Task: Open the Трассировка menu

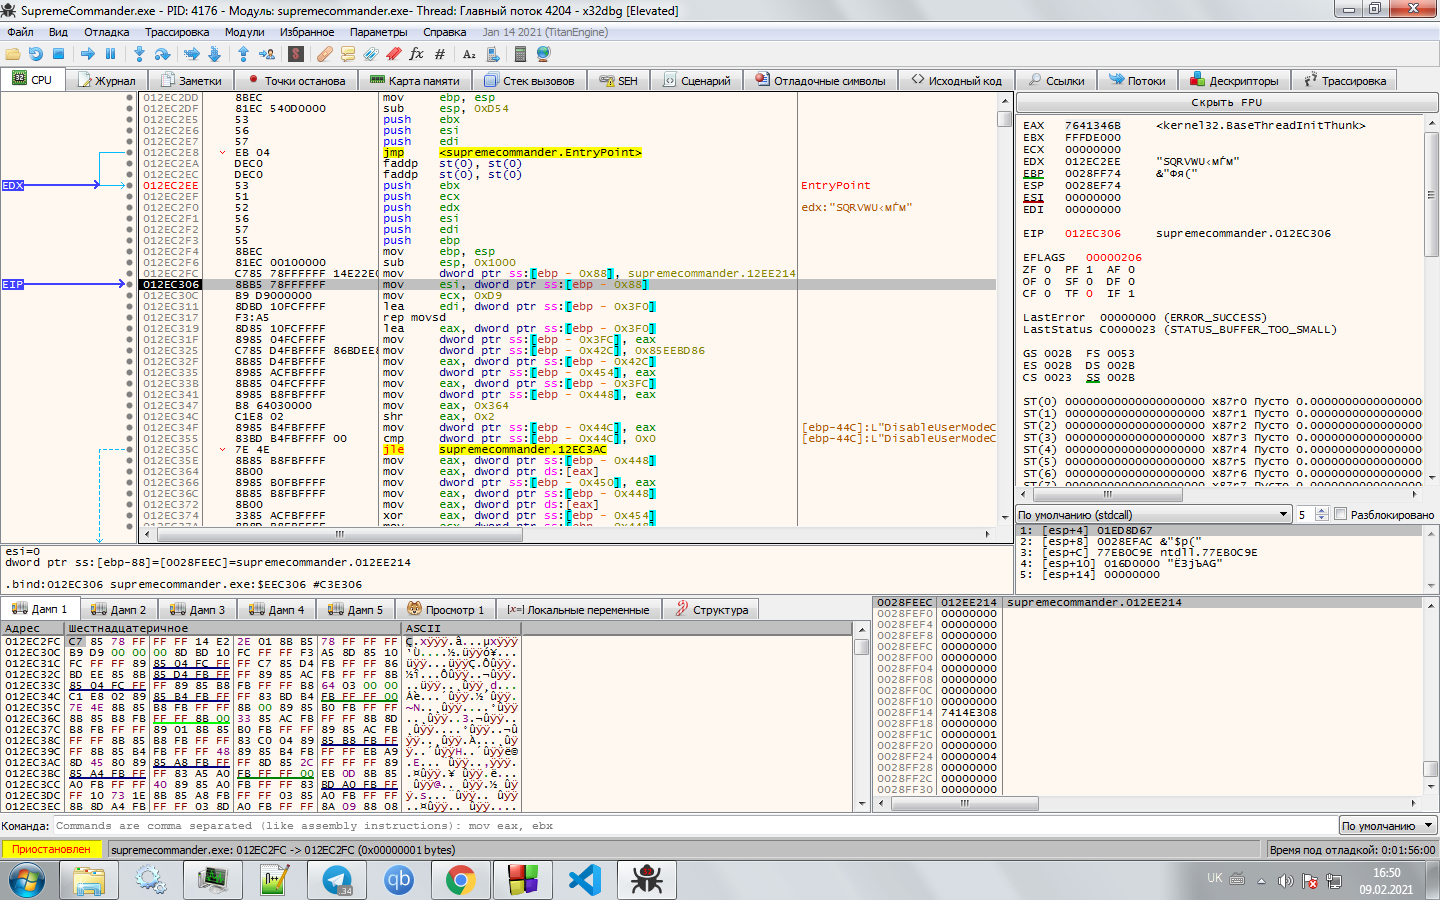Action: coord(177,32)
